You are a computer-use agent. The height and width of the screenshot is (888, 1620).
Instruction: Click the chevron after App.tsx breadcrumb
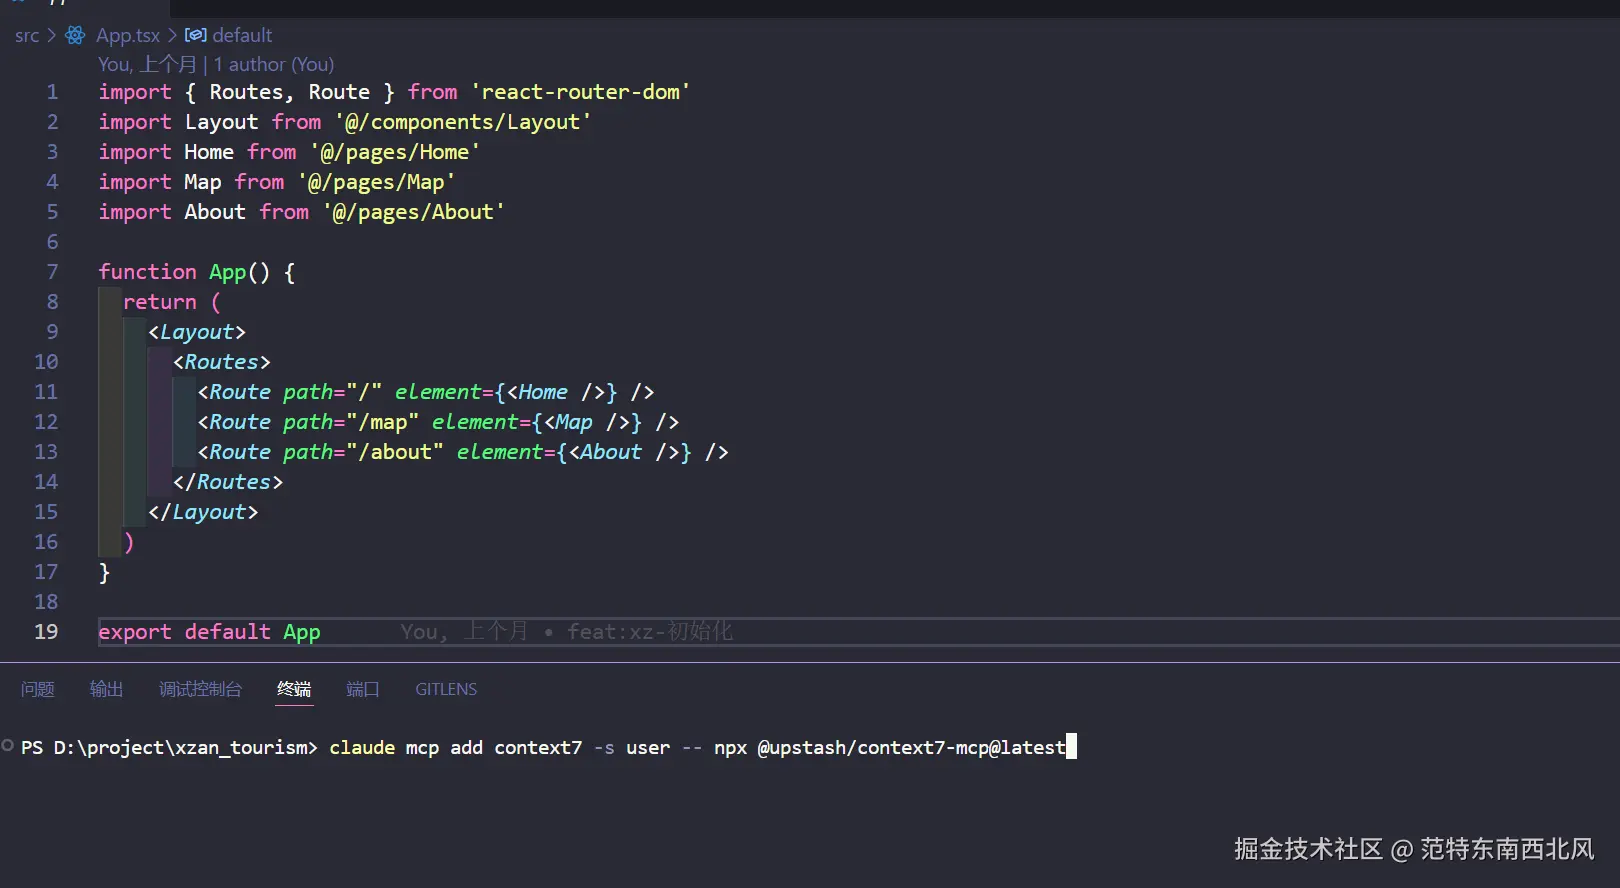(x=172, y=36)
